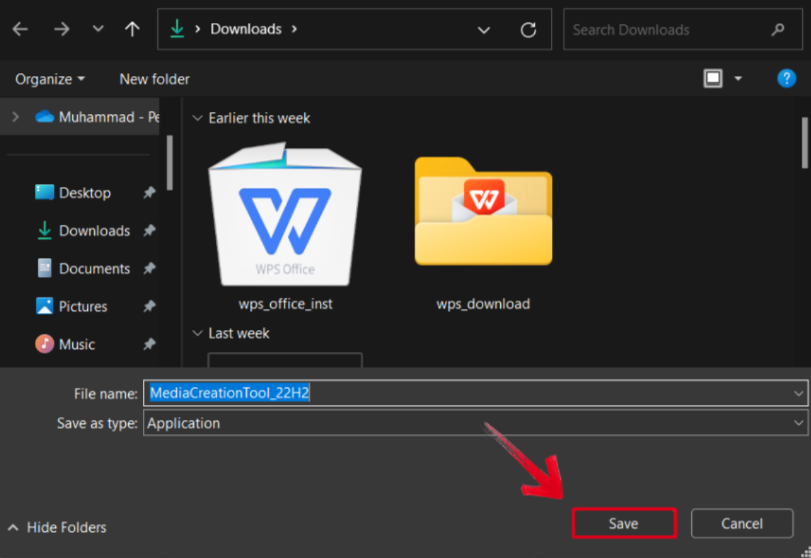The image size is (811, 558).
Task: Click the view layout icon
Action: click(713, 78)
